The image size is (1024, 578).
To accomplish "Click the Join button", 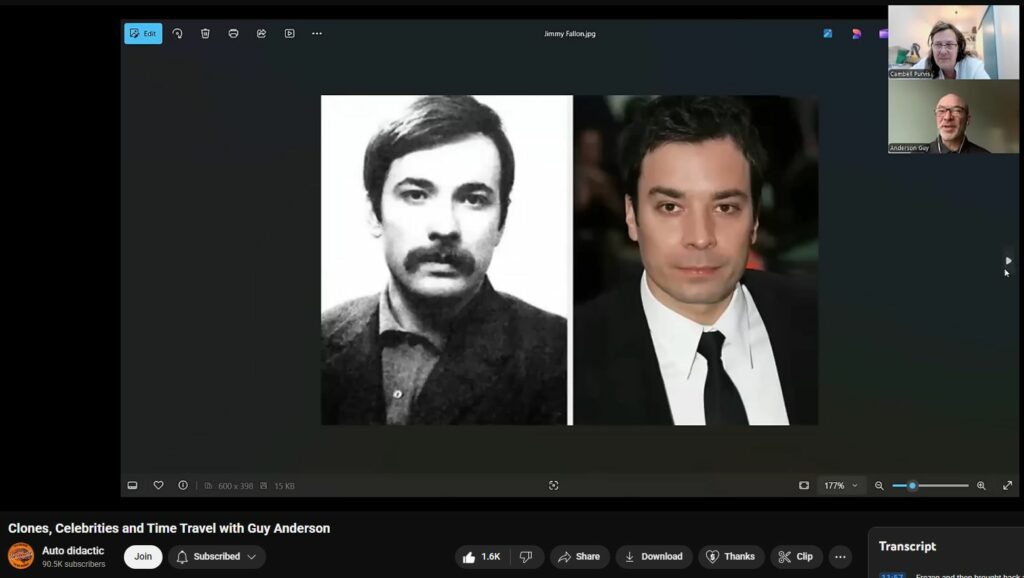I will click(x=143, y=556).
